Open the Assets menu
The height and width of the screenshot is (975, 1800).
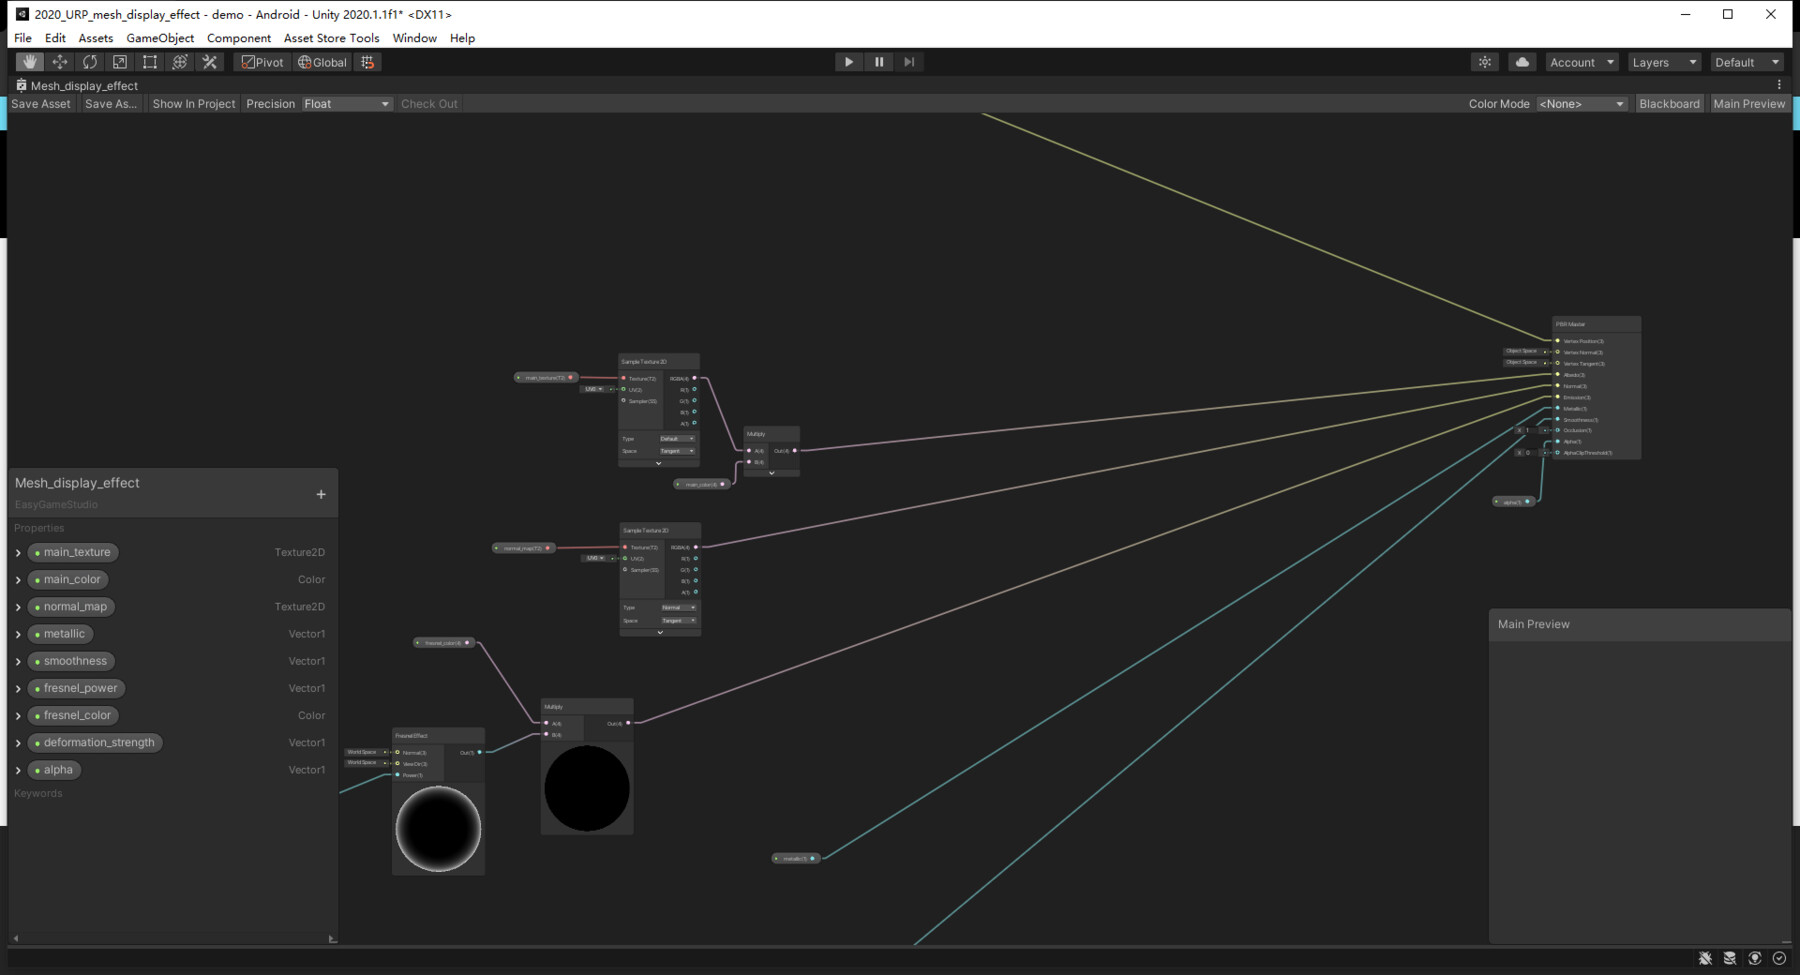95,38
